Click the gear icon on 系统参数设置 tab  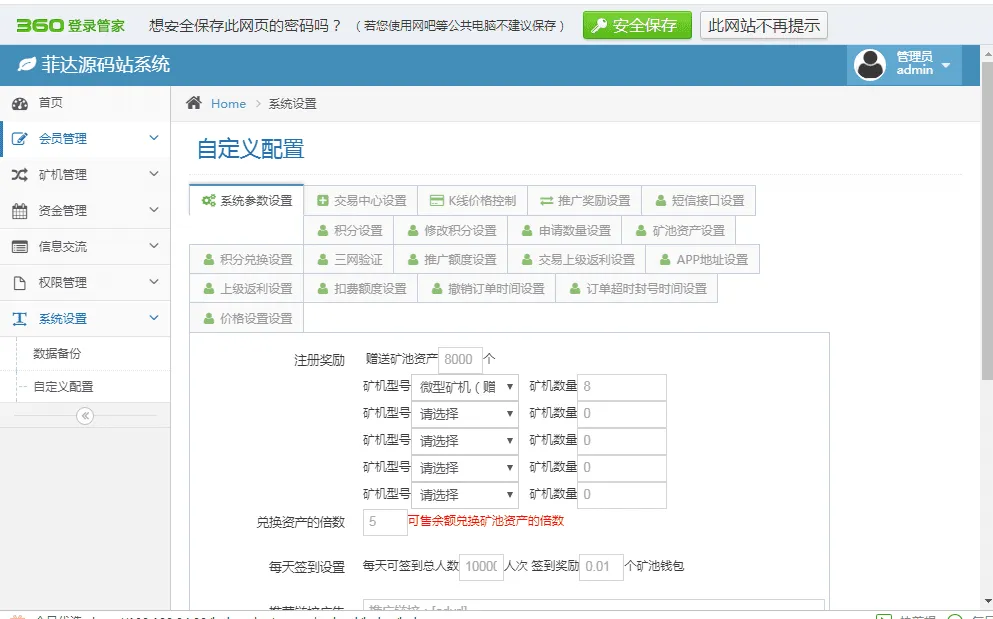point(211,199)
